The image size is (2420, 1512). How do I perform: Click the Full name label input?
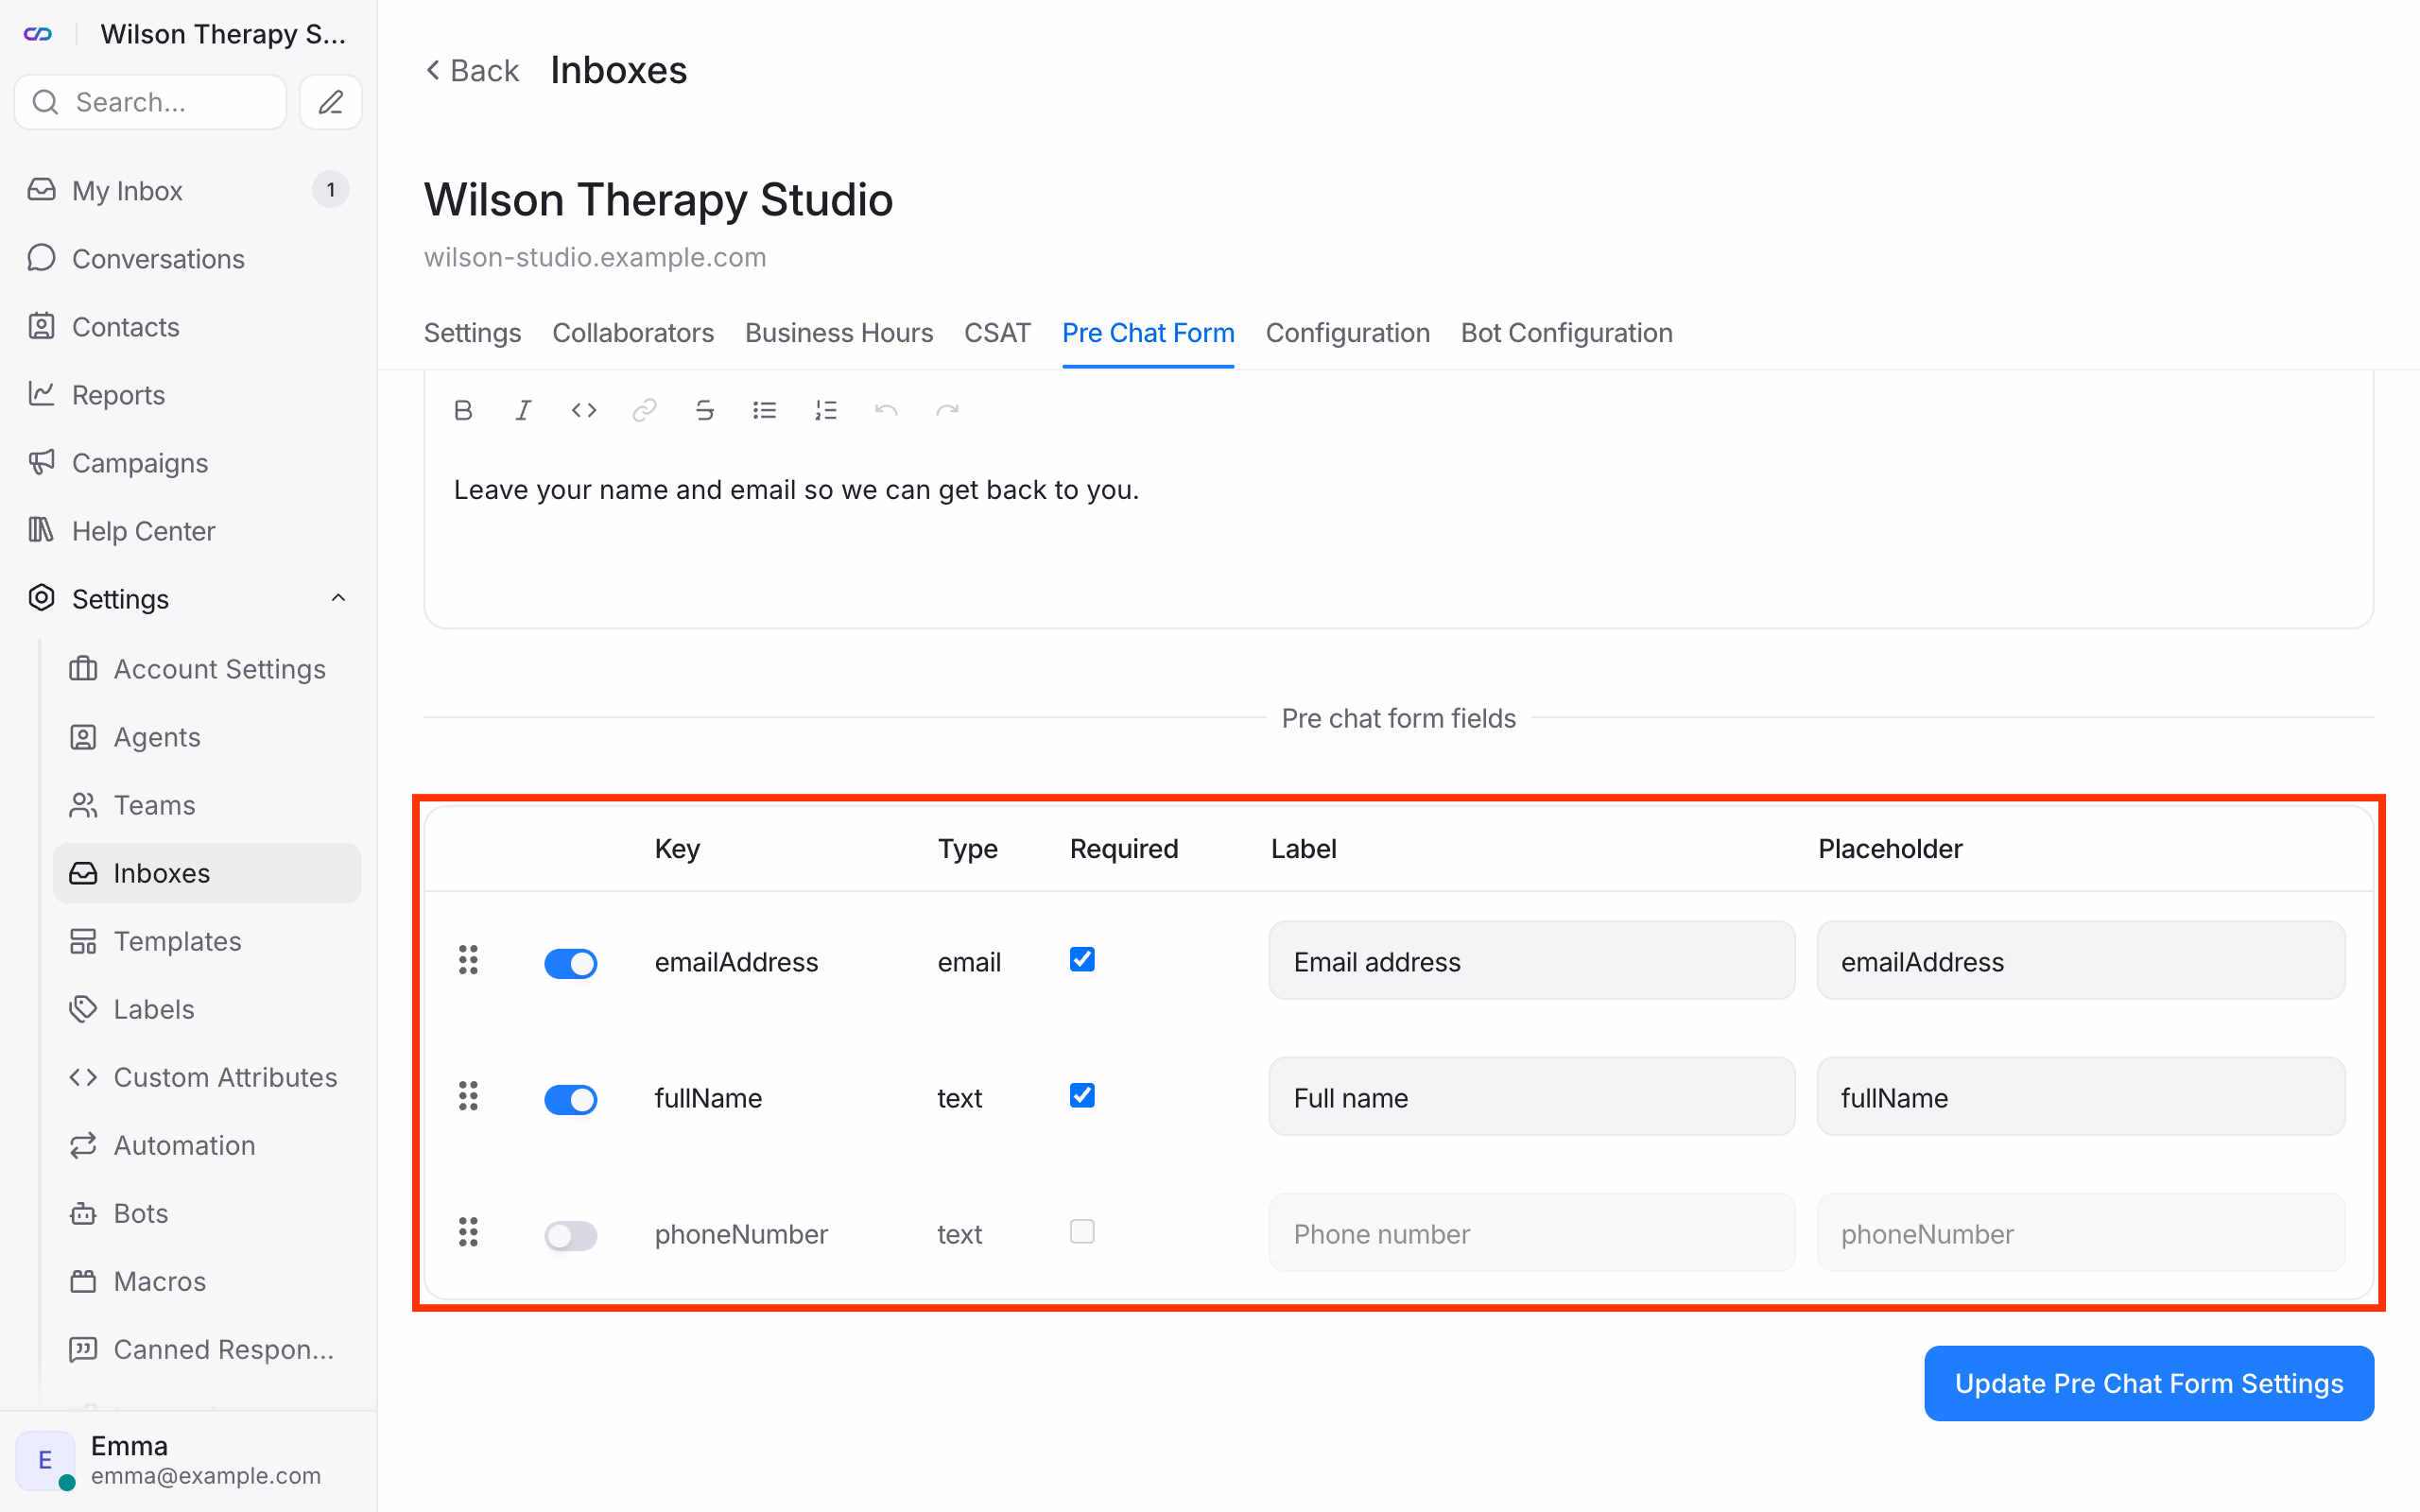[1532, 1097]
